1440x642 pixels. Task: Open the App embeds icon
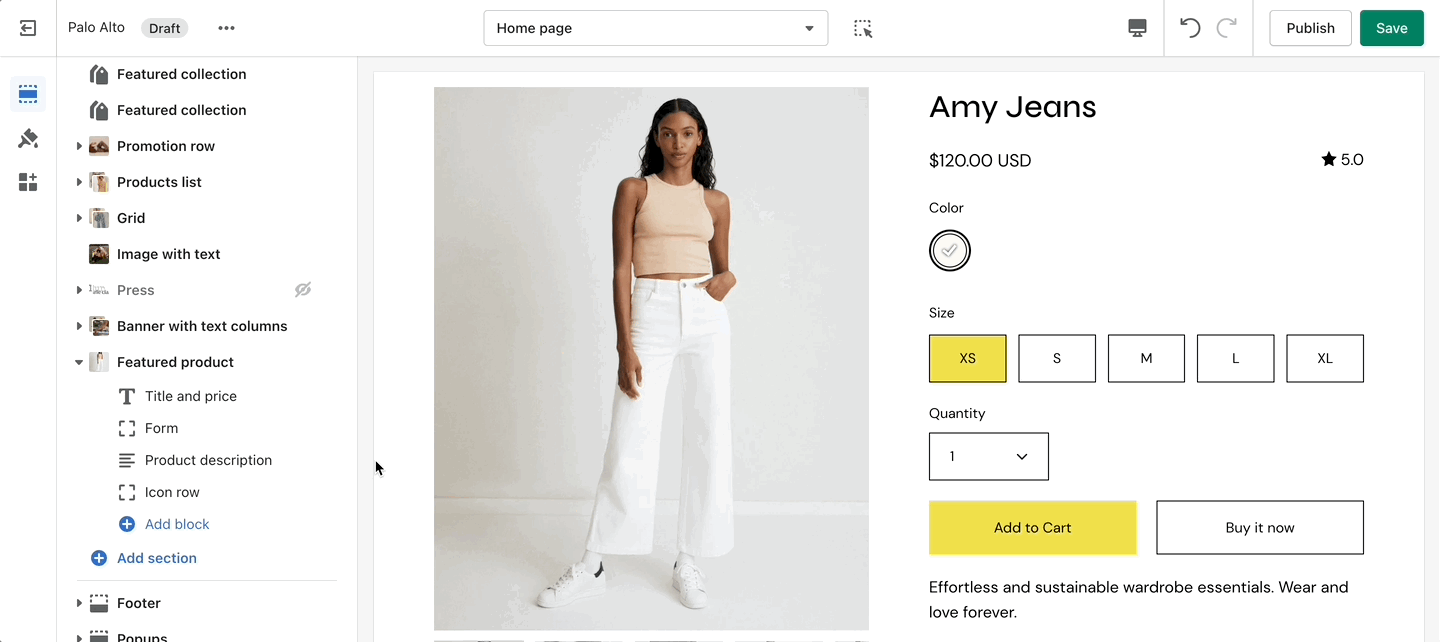point(28,182)
